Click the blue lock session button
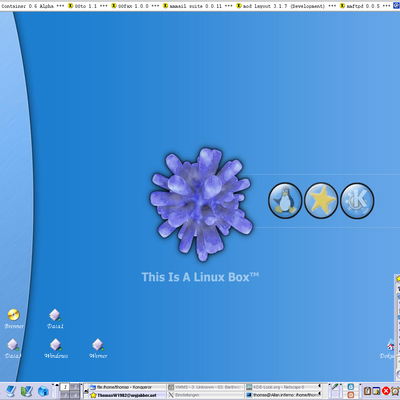This screenshot has width=400, height=400. pyautogui.click(x=351, y=387)
